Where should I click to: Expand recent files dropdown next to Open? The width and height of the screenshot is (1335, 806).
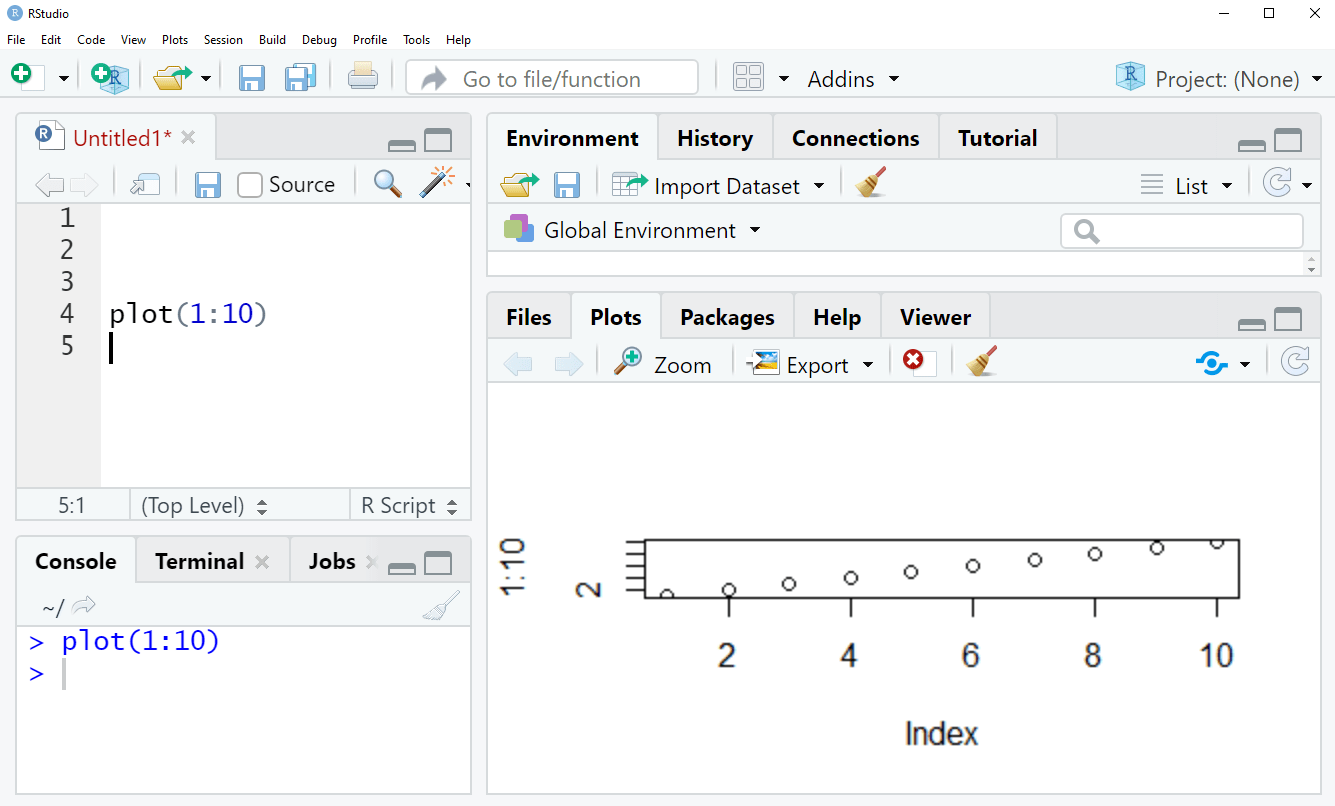pos(206,78)
